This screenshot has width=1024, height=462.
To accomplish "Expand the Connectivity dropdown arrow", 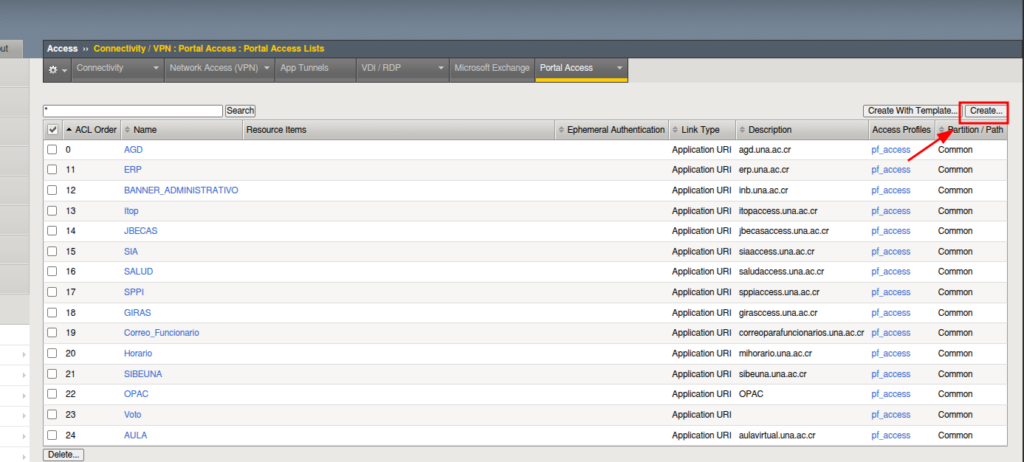I will [156, 69].
